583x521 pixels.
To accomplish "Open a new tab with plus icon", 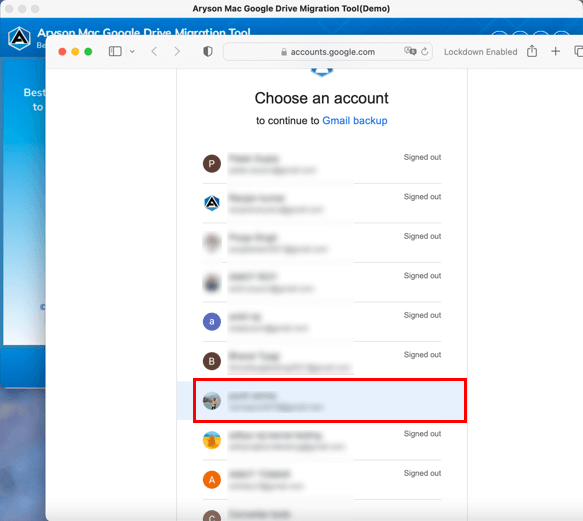I will 555,51.
